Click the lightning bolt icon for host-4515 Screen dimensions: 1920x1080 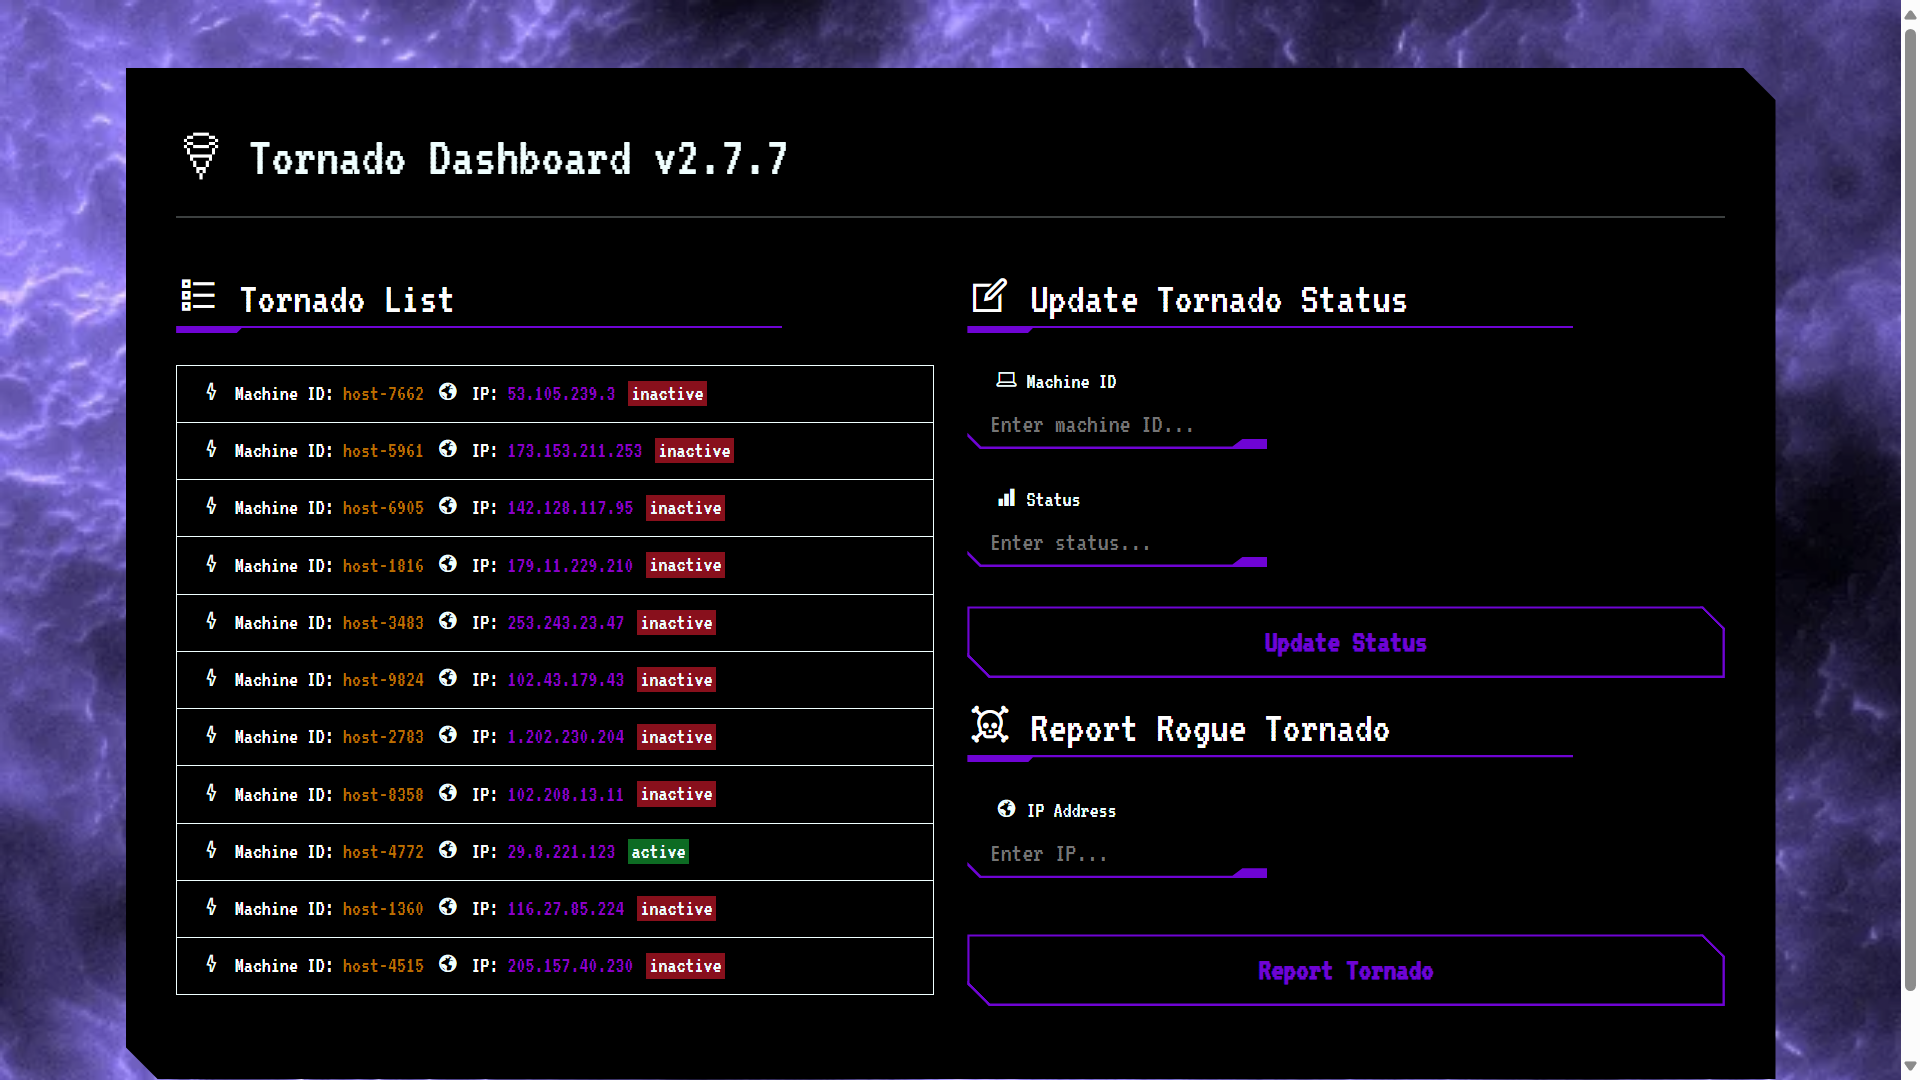click(x=211, y=964)
